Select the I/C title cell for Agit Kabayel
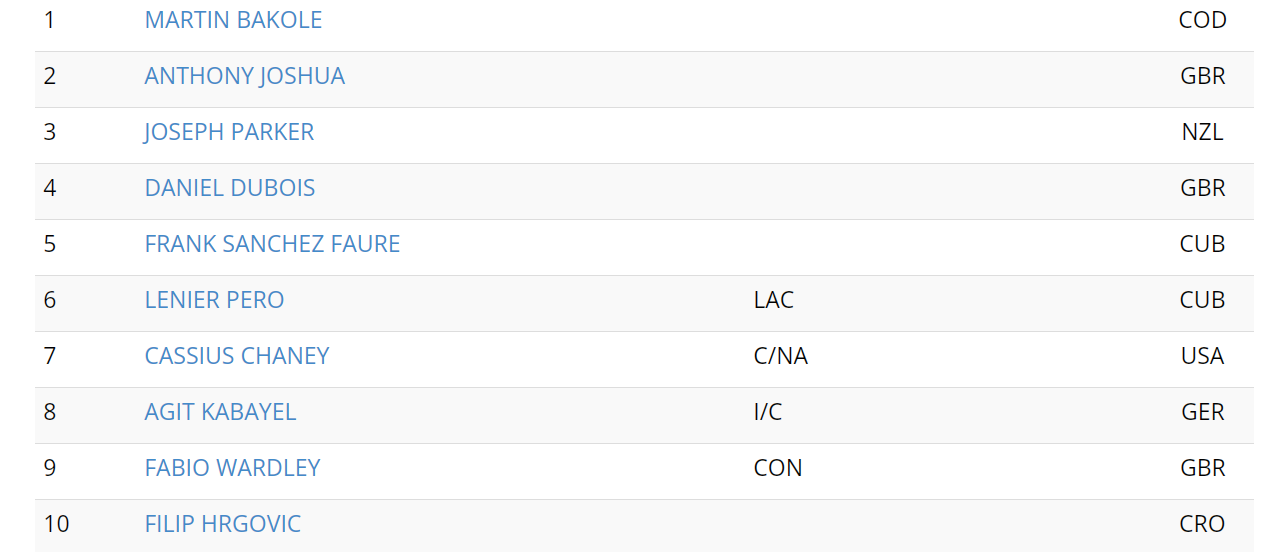 pos(768,412)
